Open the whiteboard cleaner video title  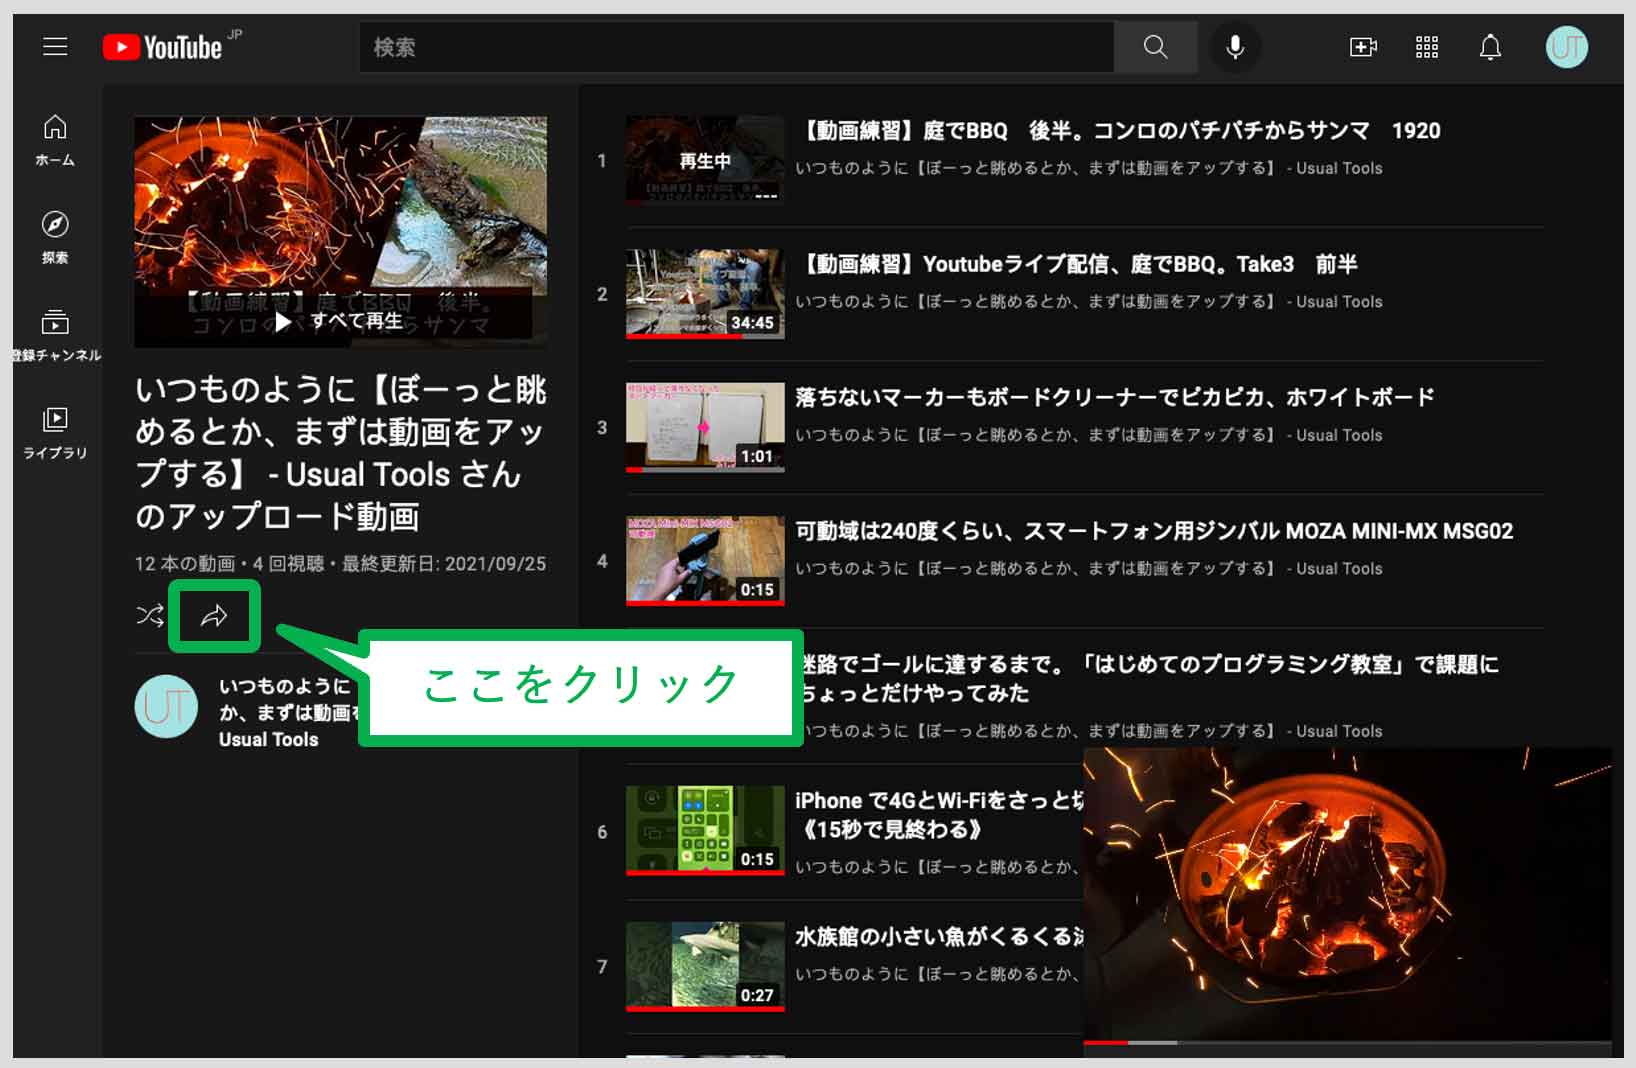[1114, 397]
